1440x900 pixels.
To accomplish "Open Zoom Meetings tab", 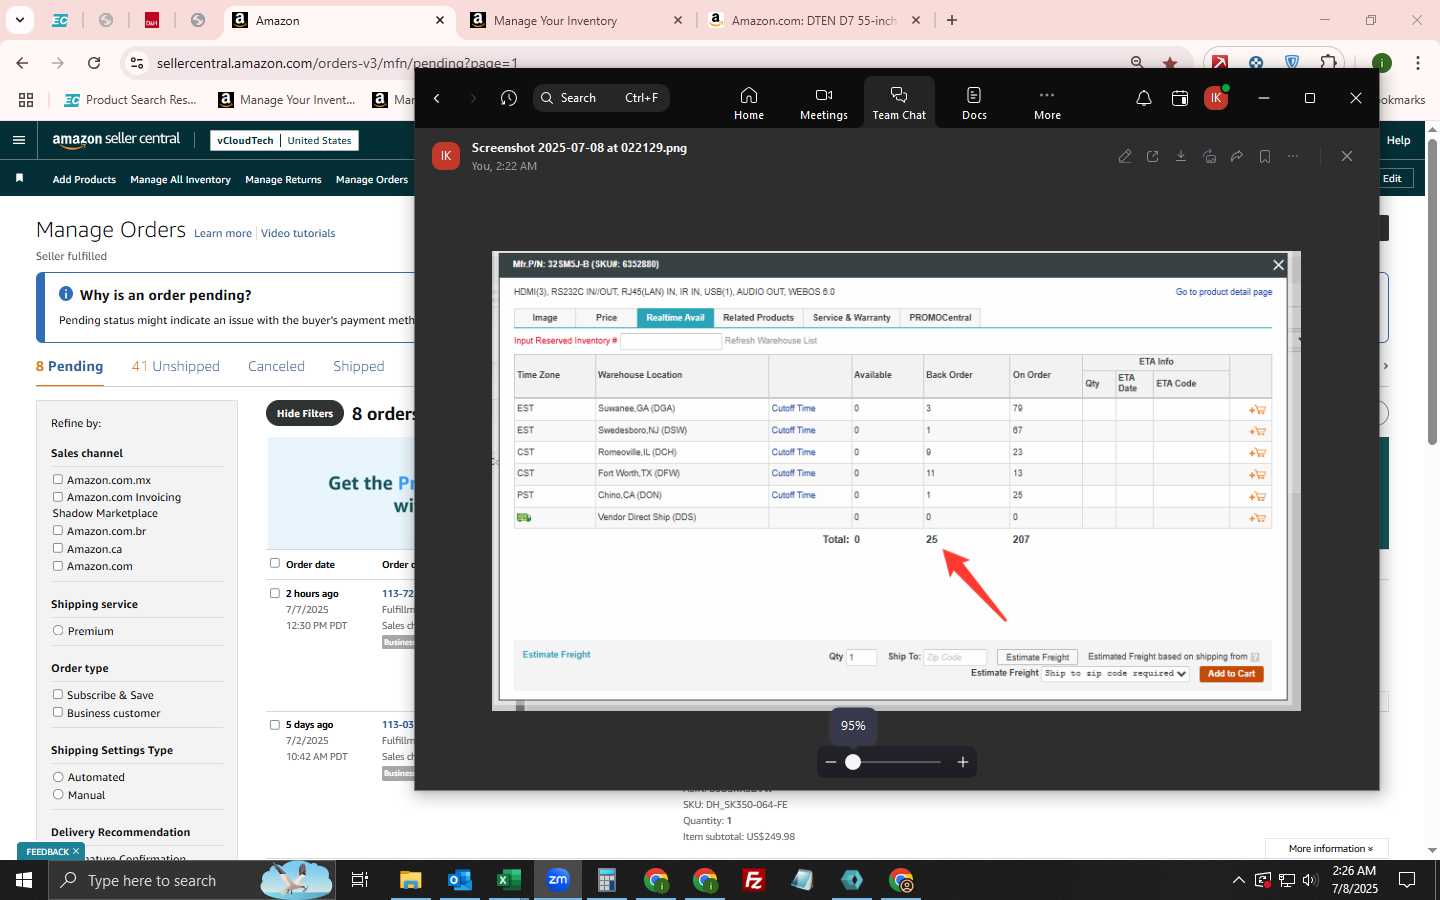I will [823, 103].
